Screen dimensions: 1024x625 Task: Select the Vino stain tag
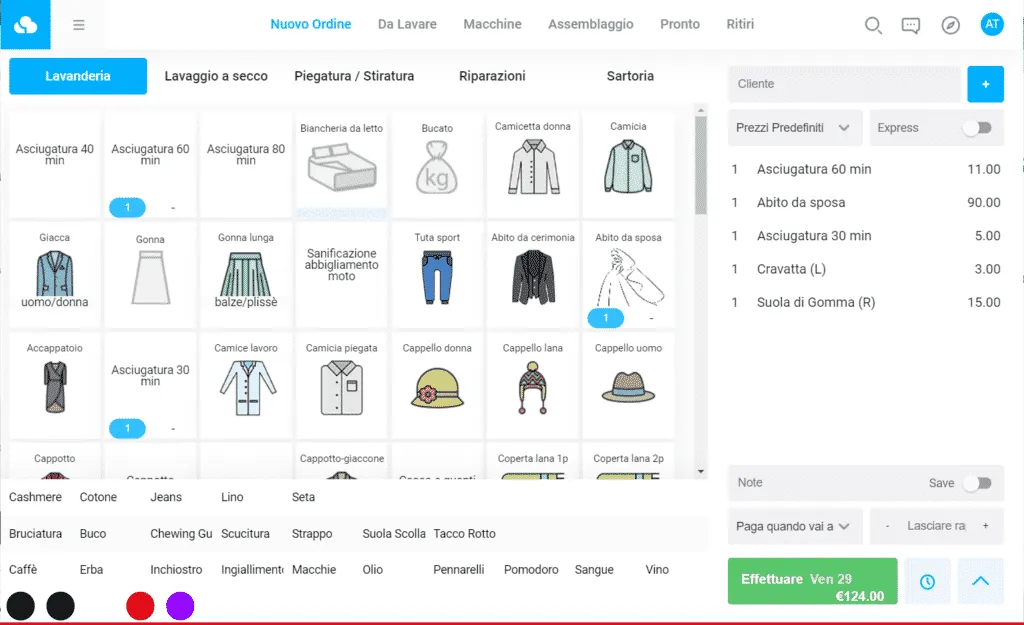pyautogui.click(x=657, y=569)
